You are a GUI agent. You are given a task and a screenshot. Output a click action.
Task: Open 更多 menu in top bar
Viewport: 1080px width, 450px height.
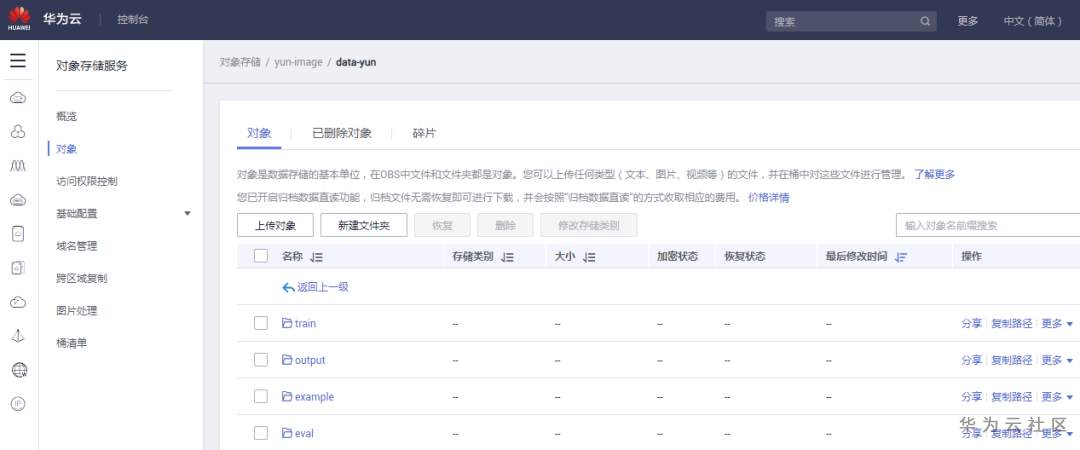pyautogui.click(x=968, y=21)
